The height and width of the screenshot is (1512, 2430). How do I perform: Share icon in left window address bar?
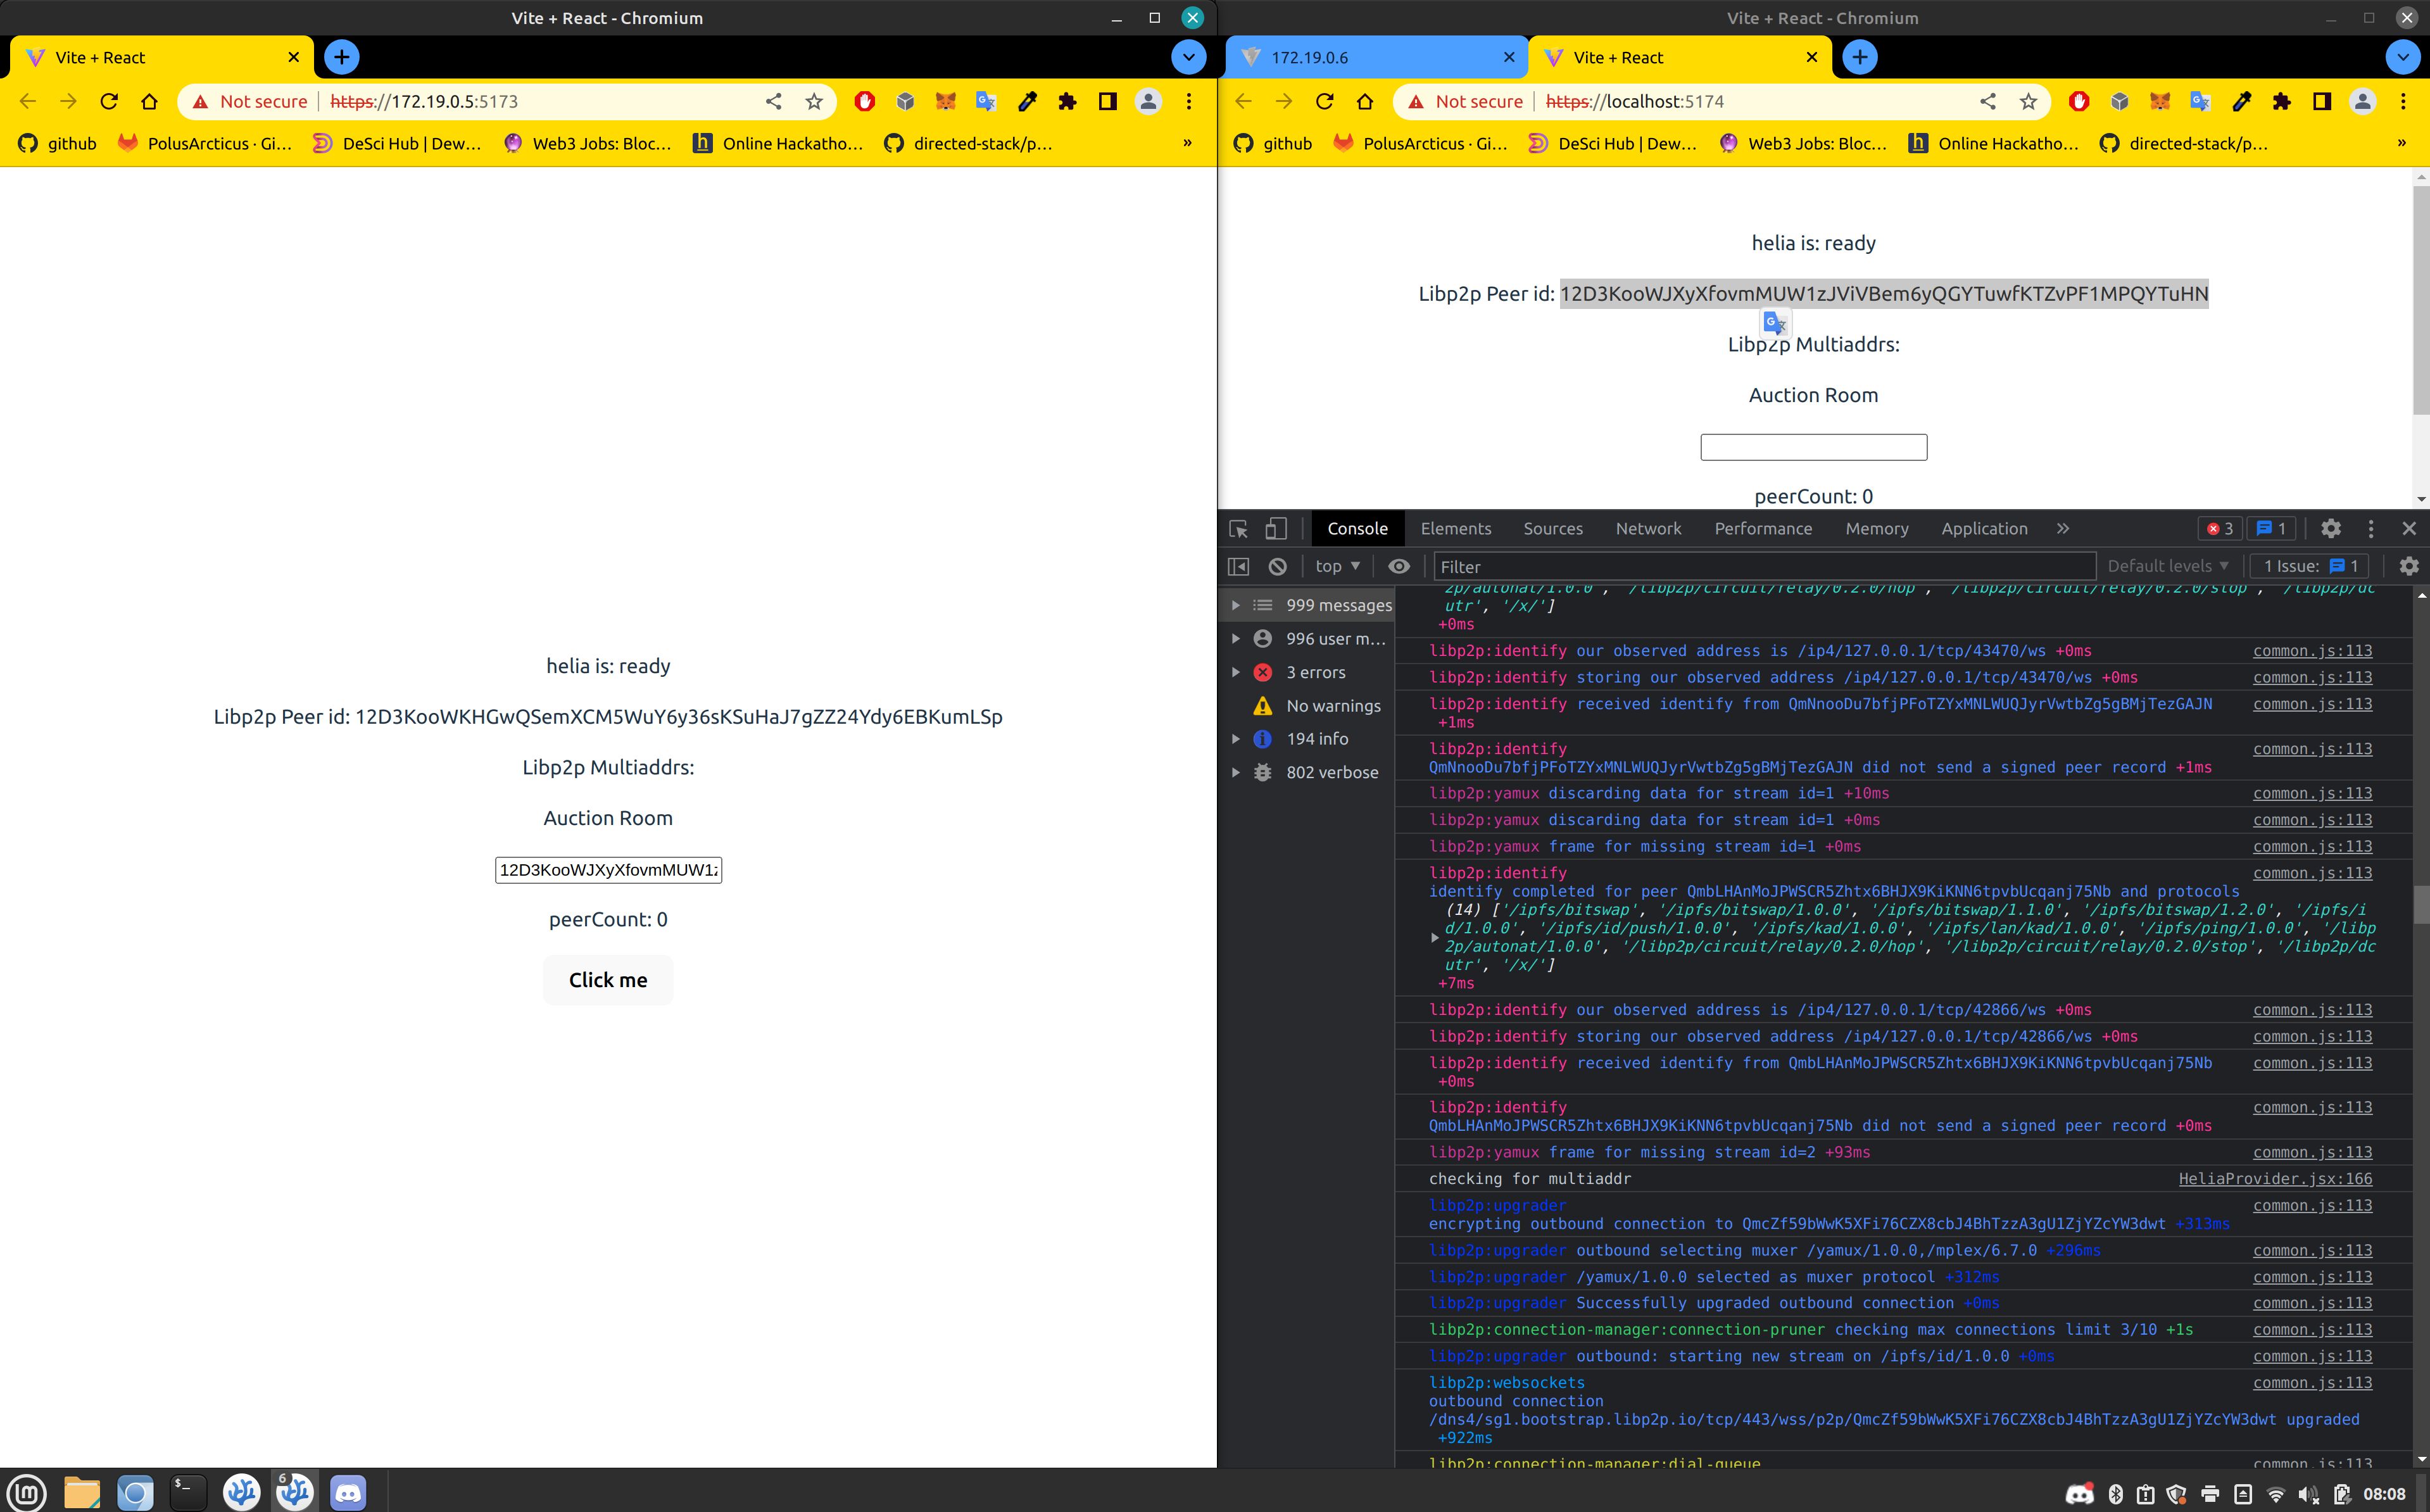[774, 101]
